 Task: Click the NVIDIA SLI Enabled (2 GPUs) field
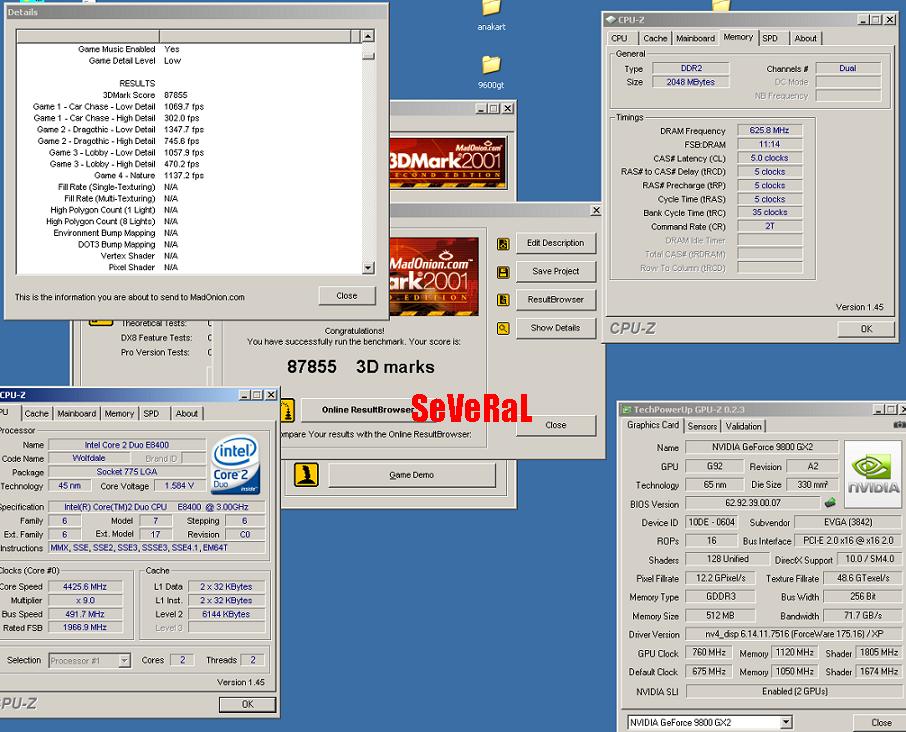pyautogui.click(x=794, y=692)
